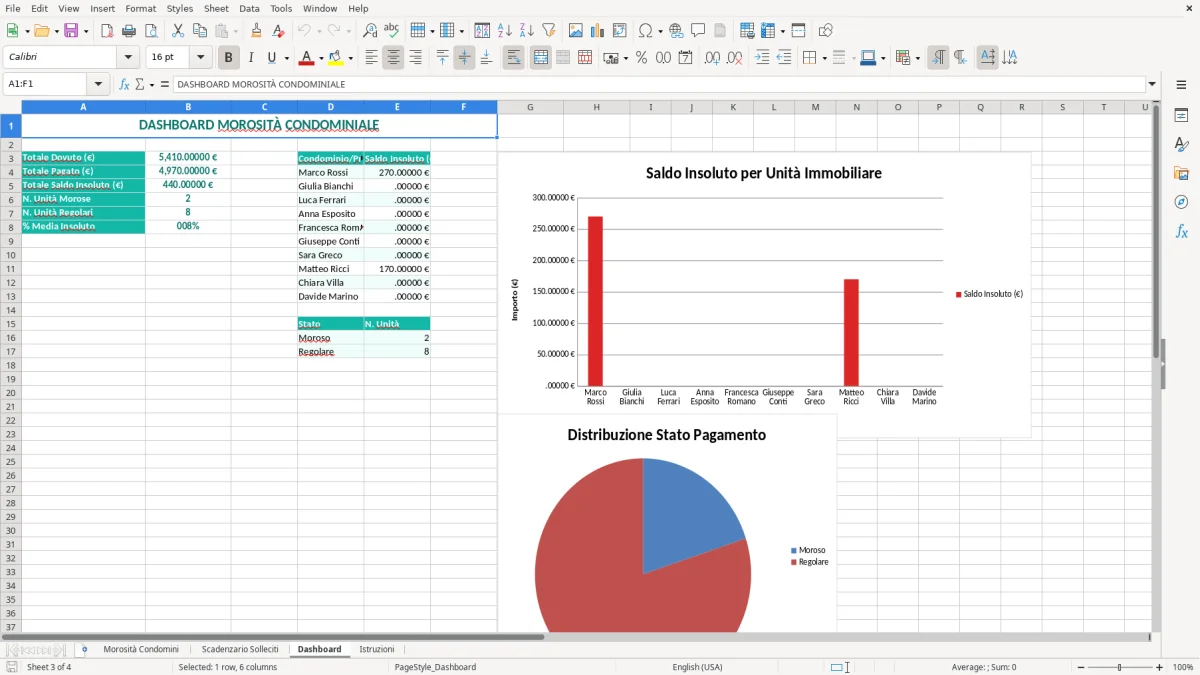1200x675 pixels.
Task: Cut selection with the scissors icon
Action: (178, 31)
